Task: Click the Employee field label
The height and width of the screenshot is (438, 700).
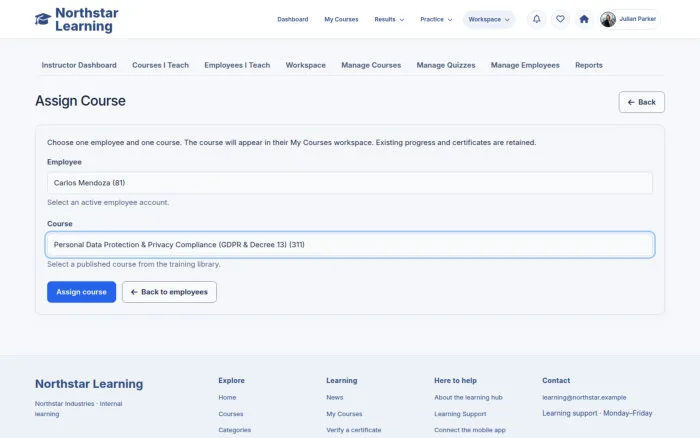Action: click(64, 162)
